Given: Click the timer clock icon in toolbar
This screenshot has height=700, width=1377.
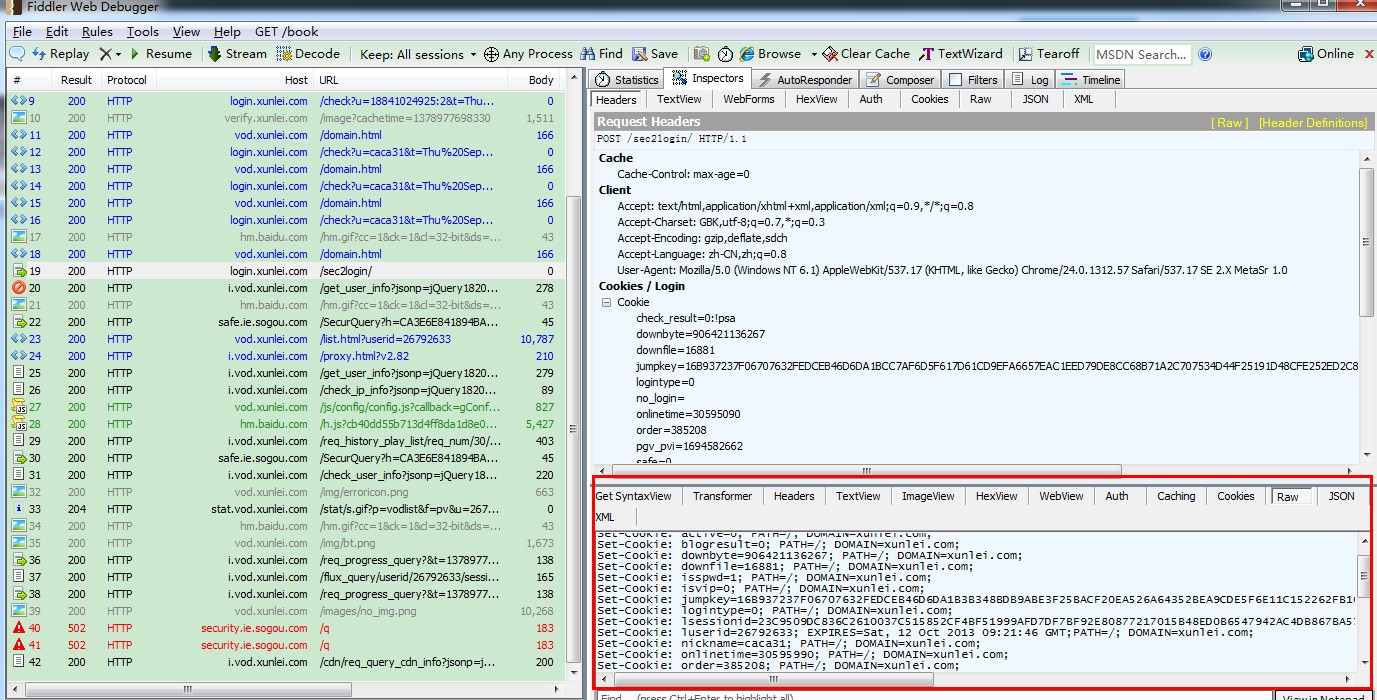Looking at the screenshot, I should point(725,54).
